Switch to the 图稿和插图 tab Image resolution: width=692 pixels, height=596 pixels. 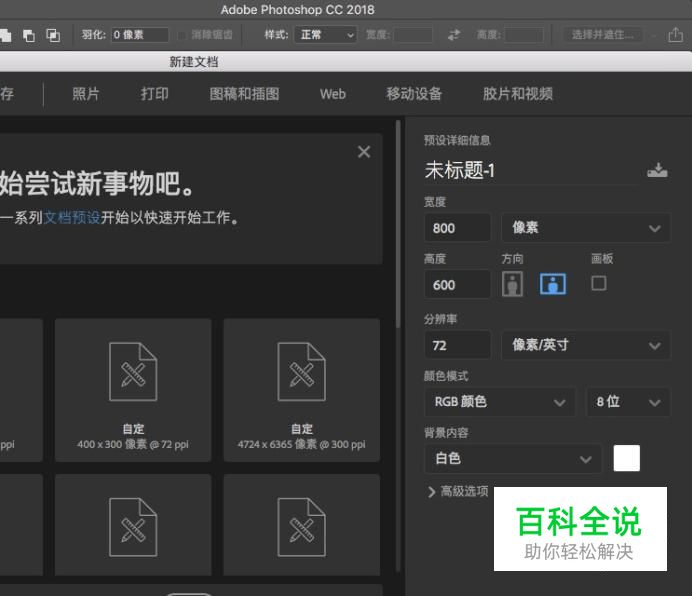pyautogui.click(x=244, y=94)
